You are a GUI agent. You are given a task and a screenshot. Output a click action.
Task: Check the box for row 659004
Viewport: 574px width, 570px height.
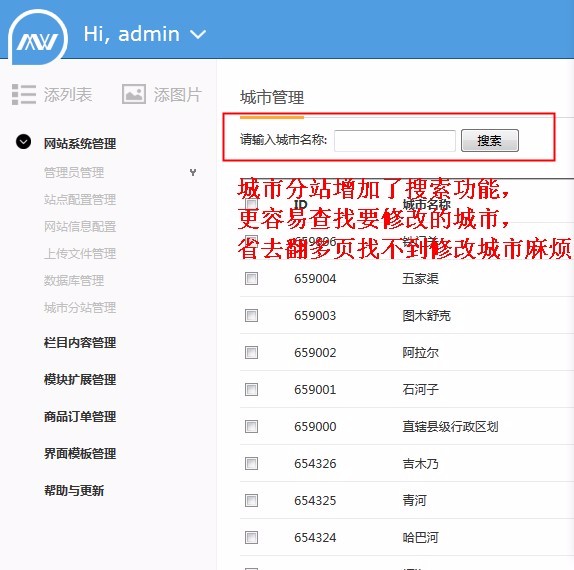(x=251, y=279)
